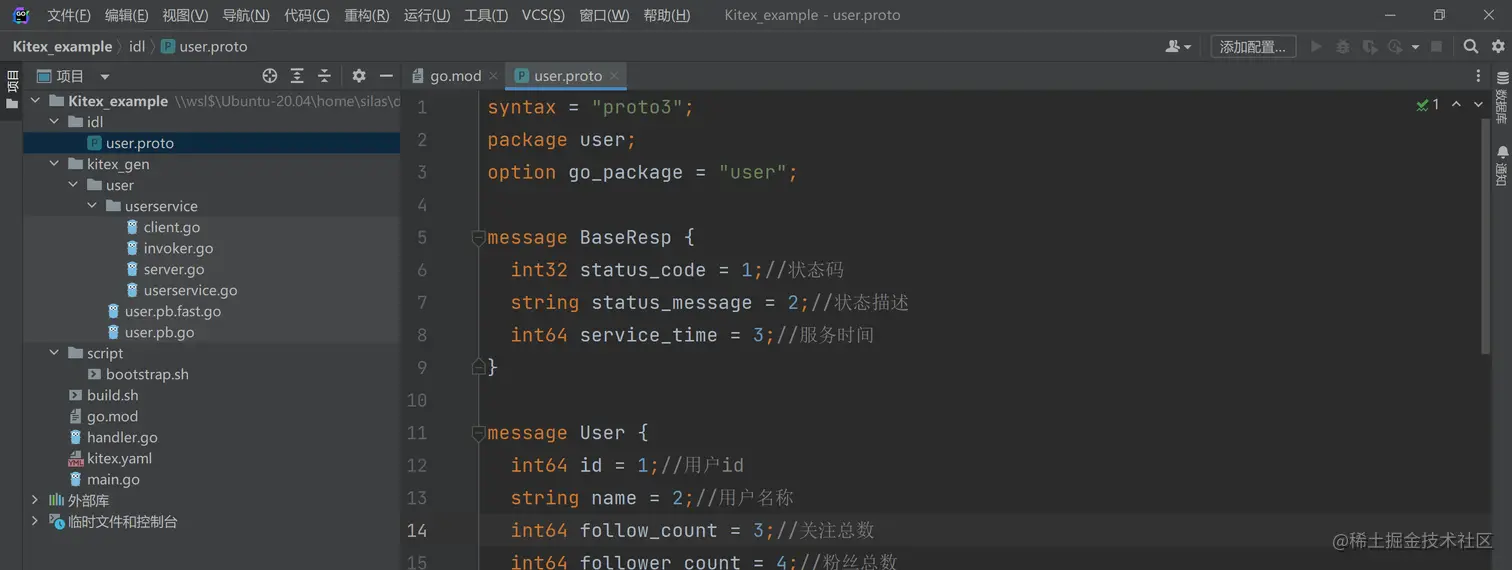Click the Collapse All icon in project panel
The image size is (1512, 570).
point(324,76)
